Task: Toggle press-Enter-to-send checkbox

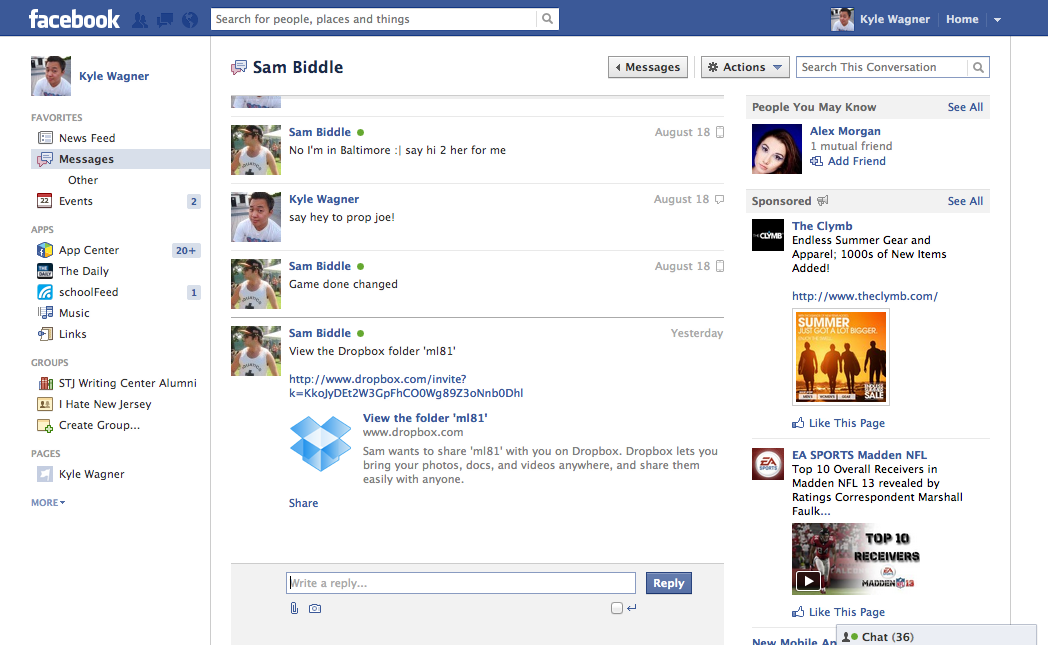Action: (617, 608)
